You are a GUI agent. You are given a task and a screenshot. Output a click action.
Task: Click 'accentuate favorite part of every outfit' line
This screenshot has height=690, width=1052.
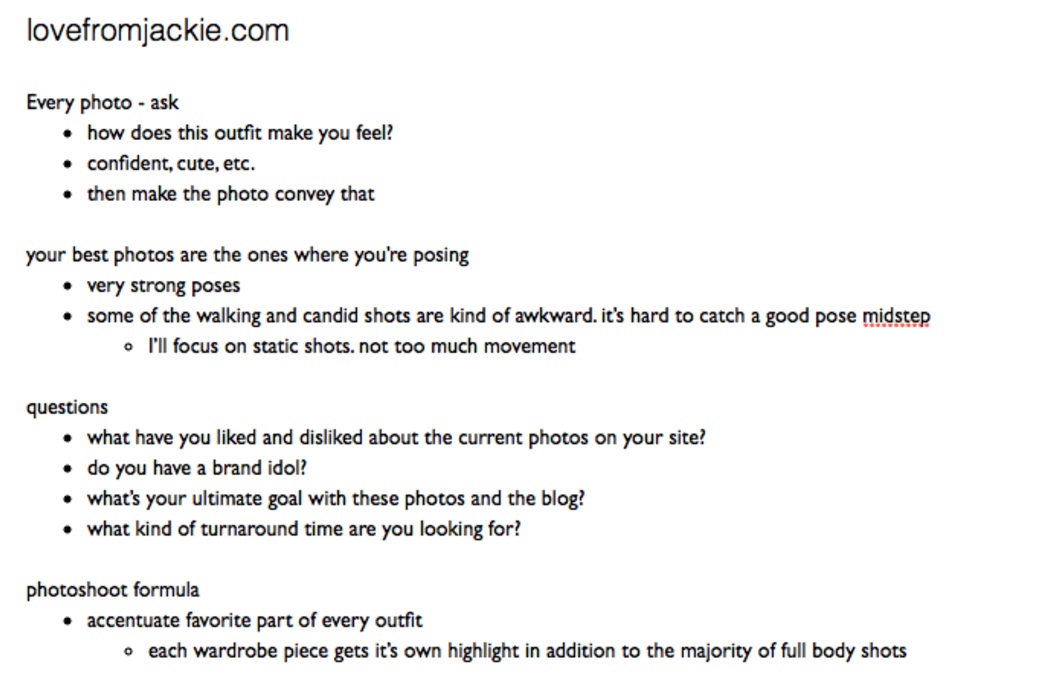tap(255, 620)
